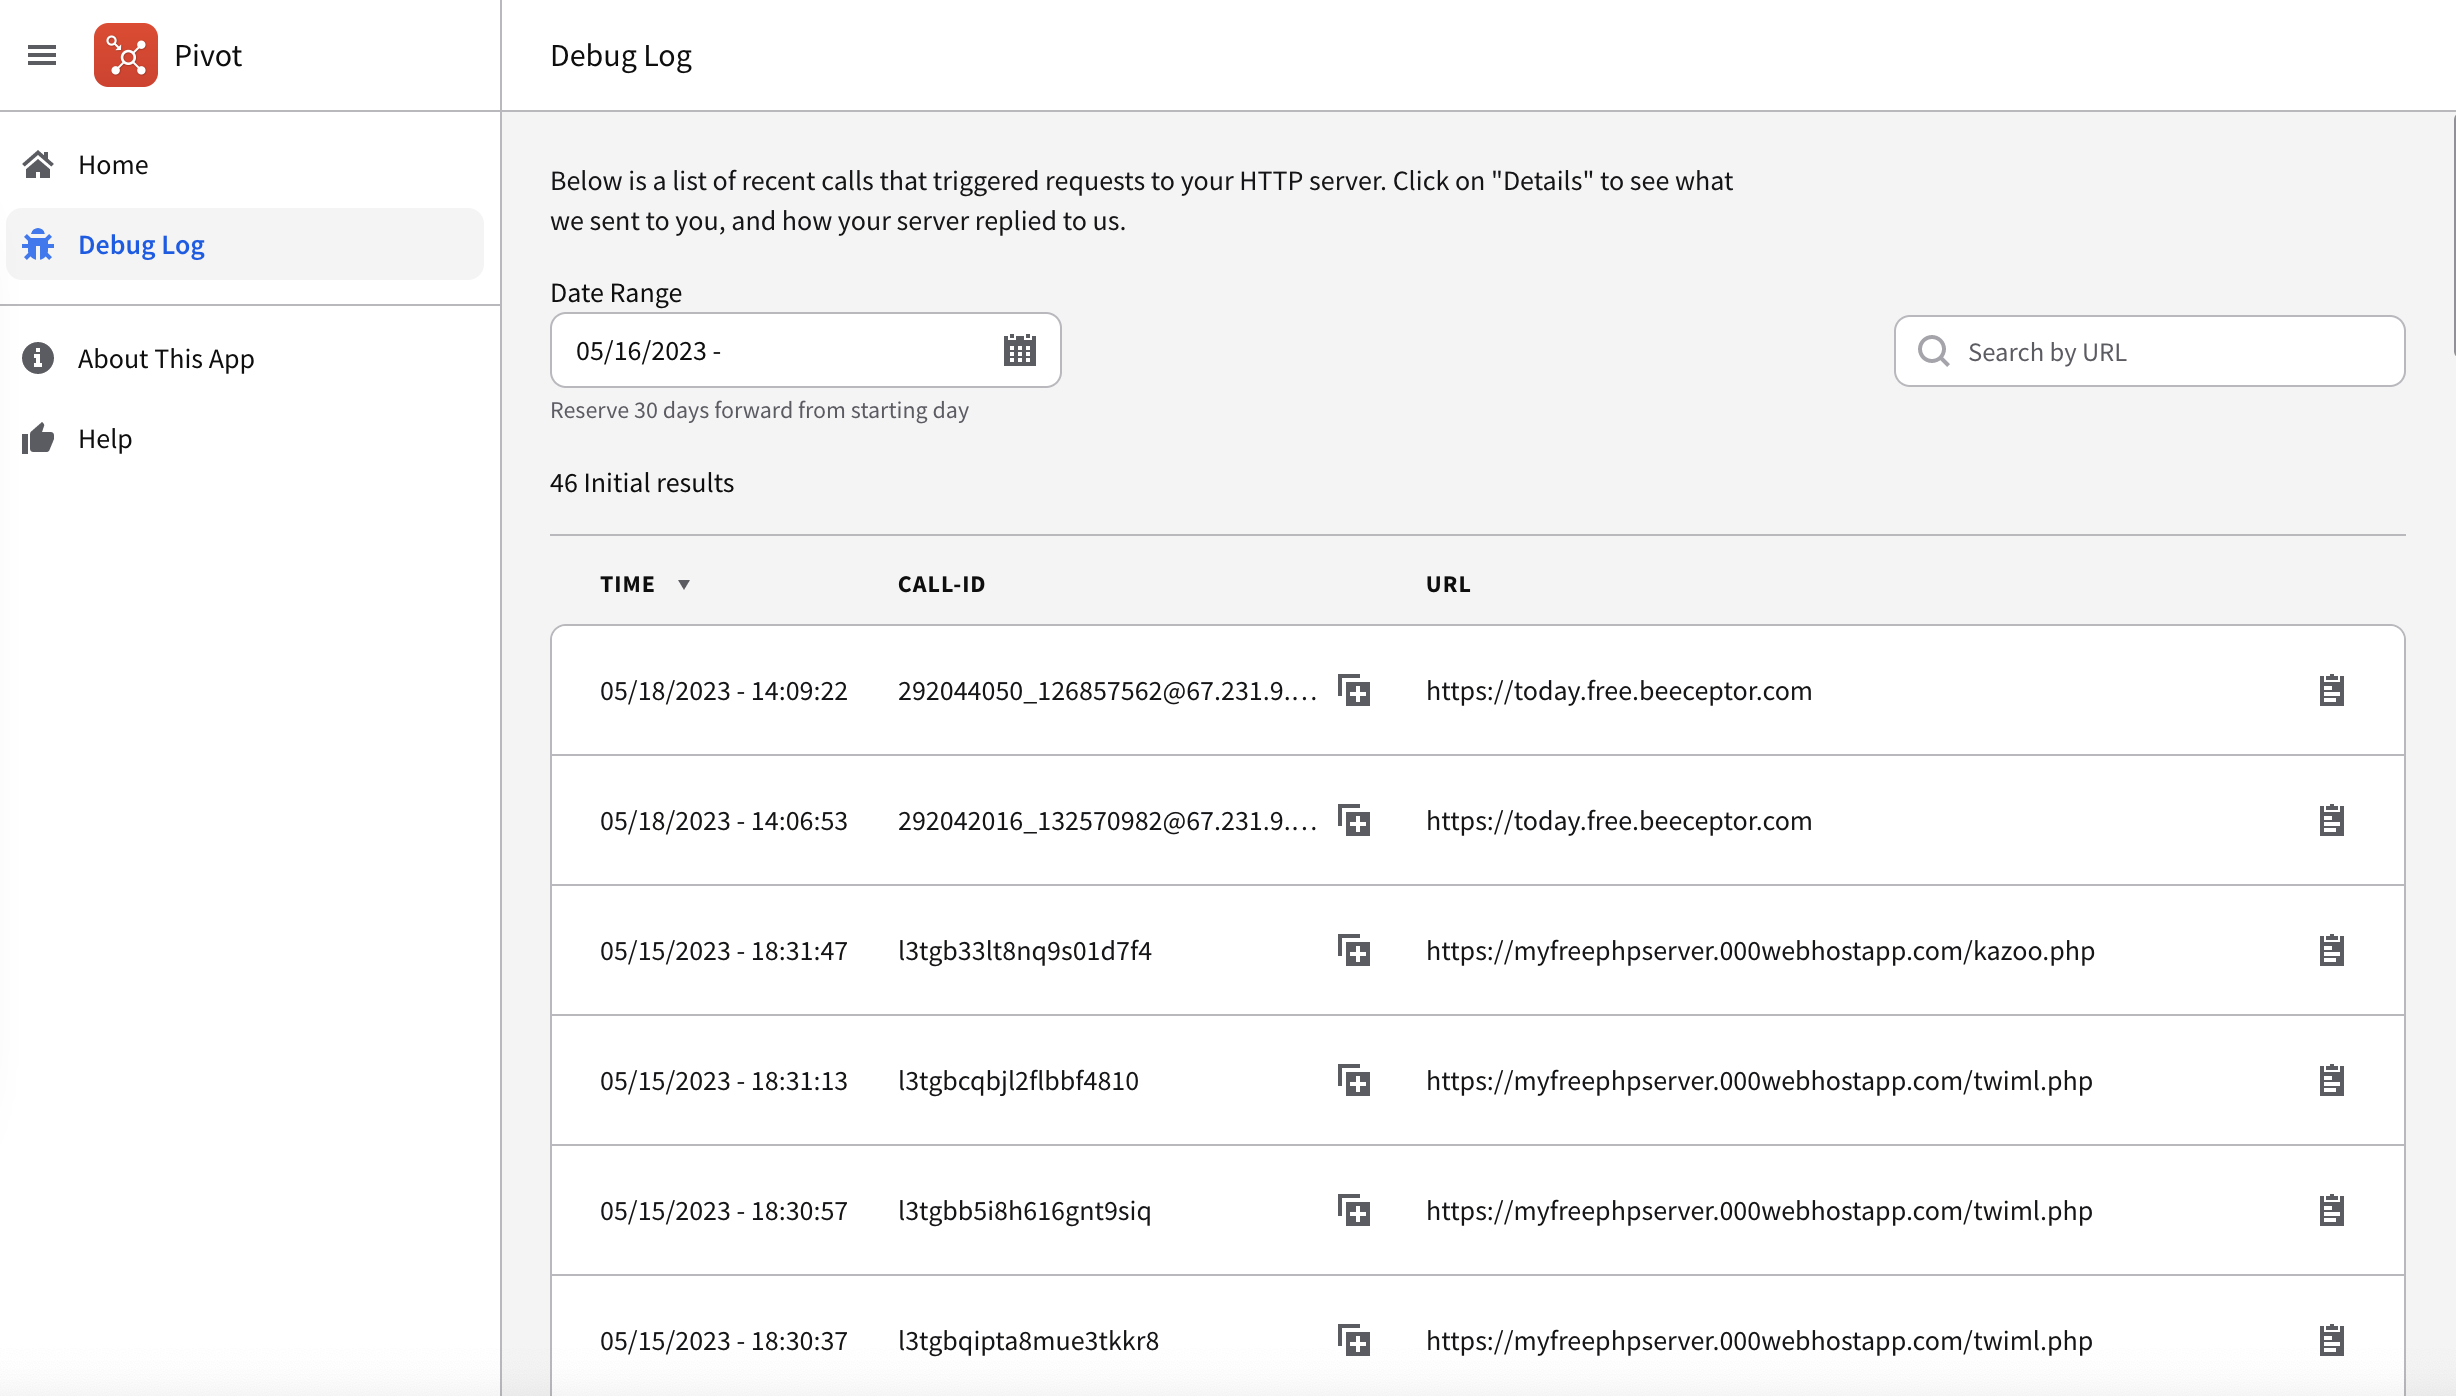View details for the 18:30:37 call

2331,1341
